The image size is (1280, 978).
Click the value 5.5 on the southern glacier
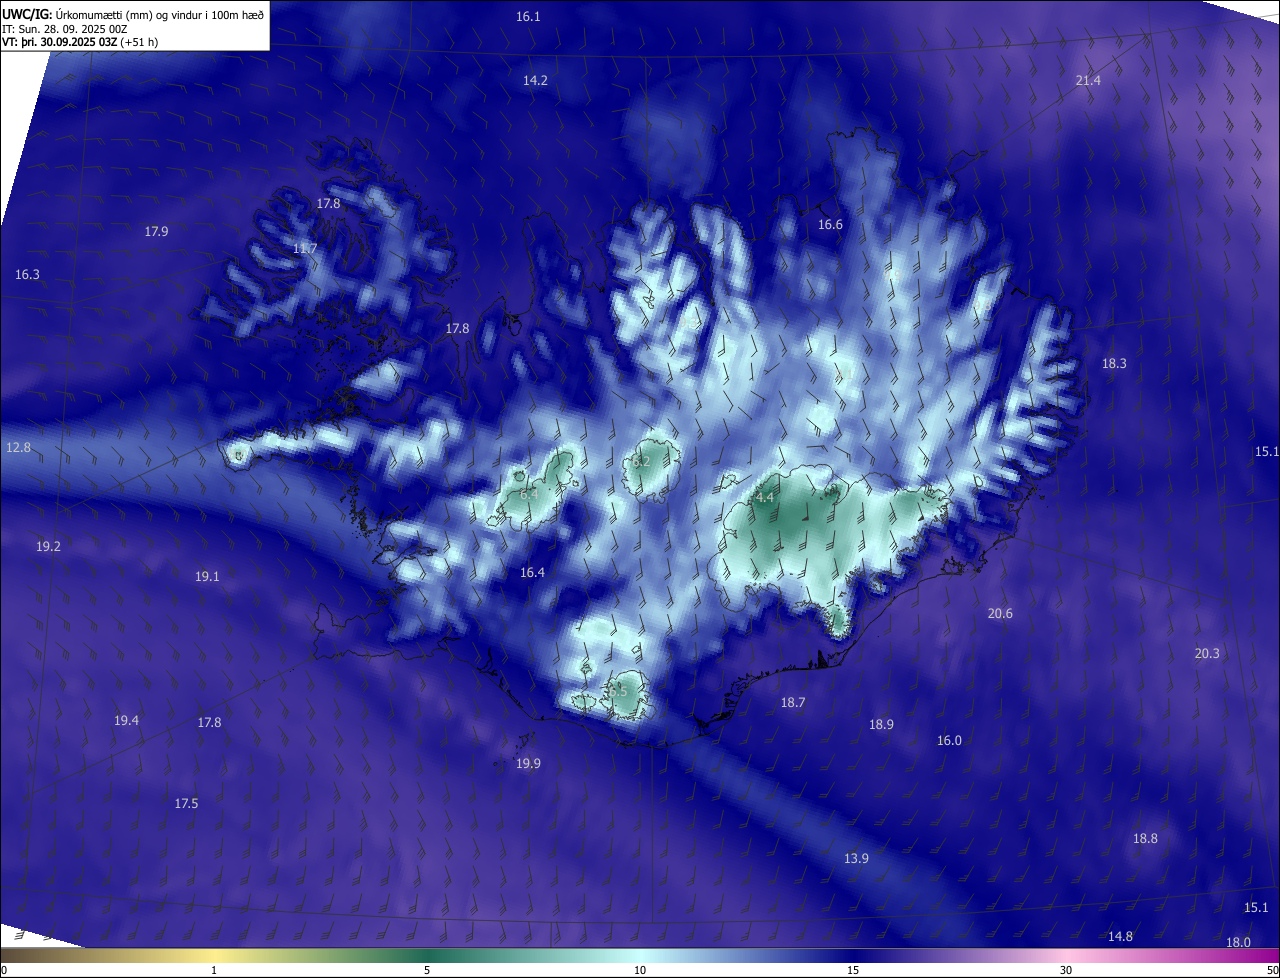(618, 692)
